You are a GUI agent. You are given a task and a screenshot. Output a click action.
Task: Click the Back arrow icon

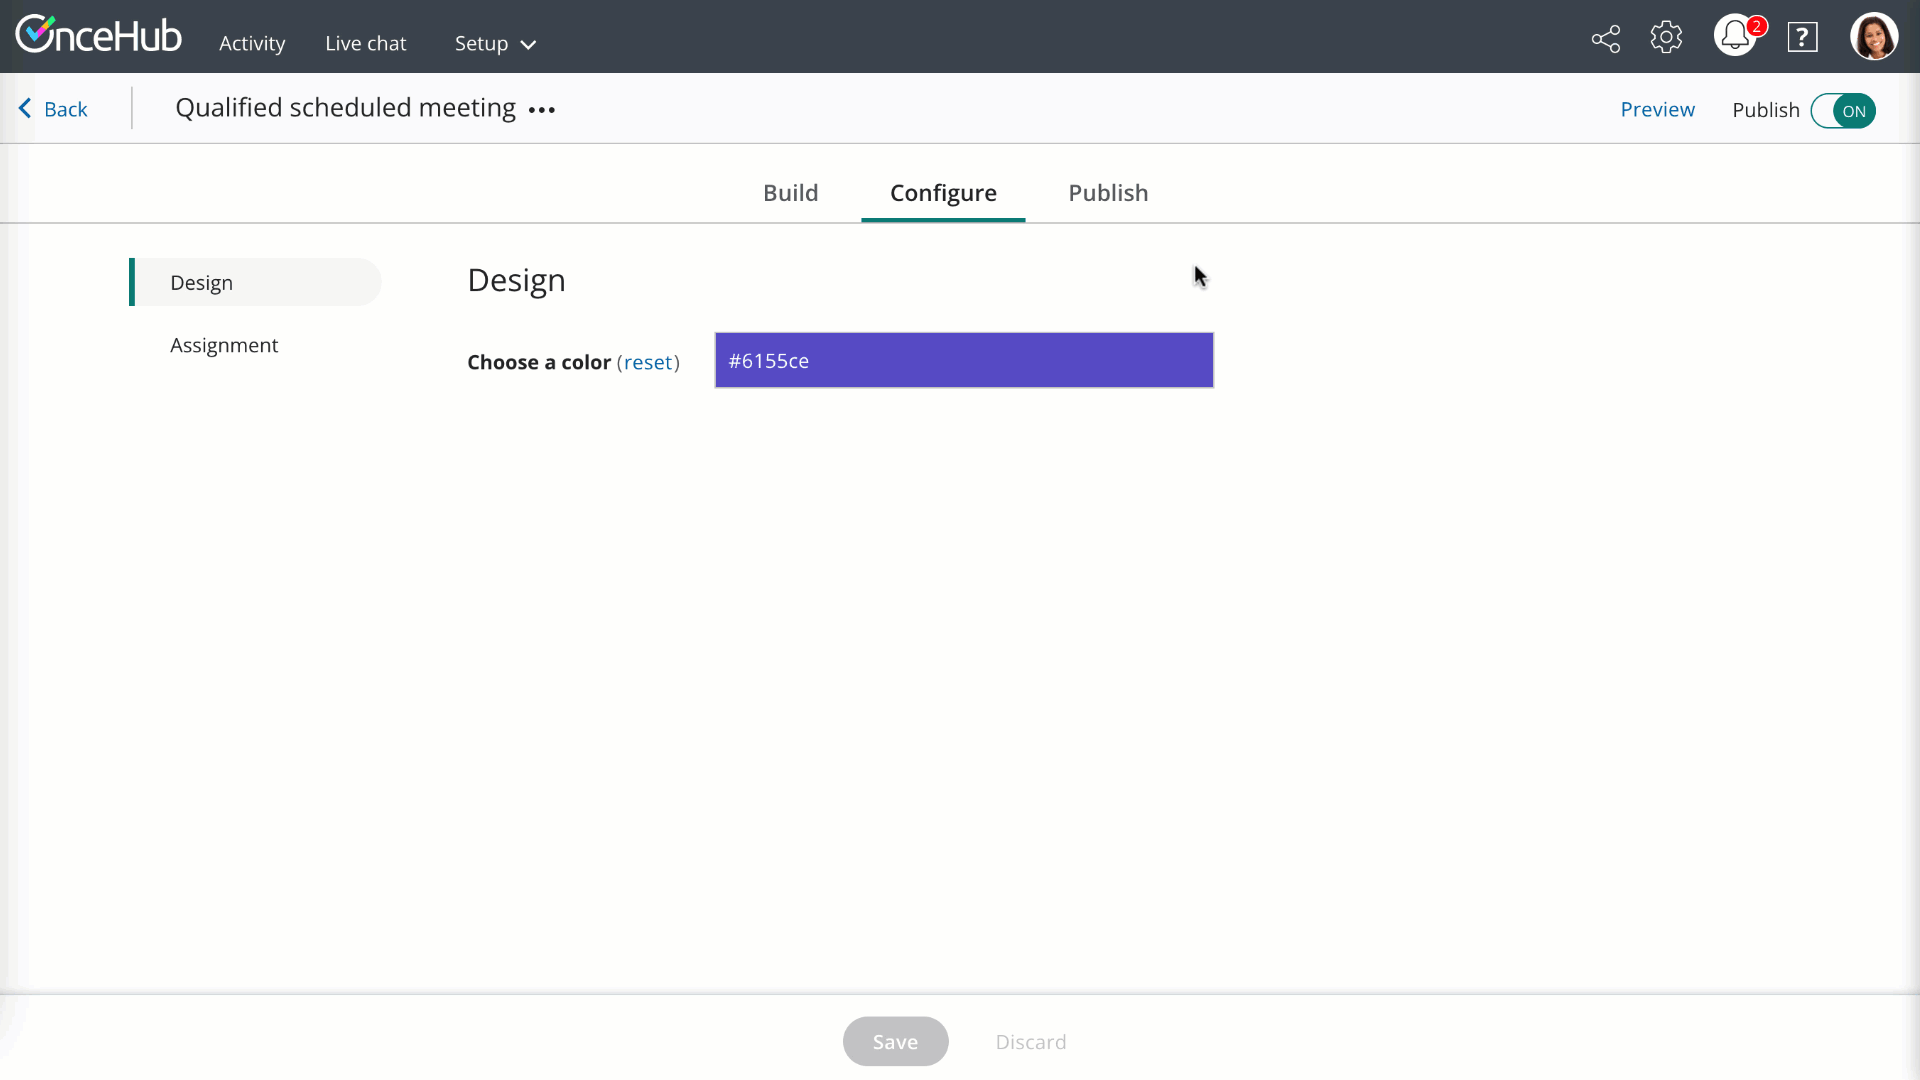point(26,108)
